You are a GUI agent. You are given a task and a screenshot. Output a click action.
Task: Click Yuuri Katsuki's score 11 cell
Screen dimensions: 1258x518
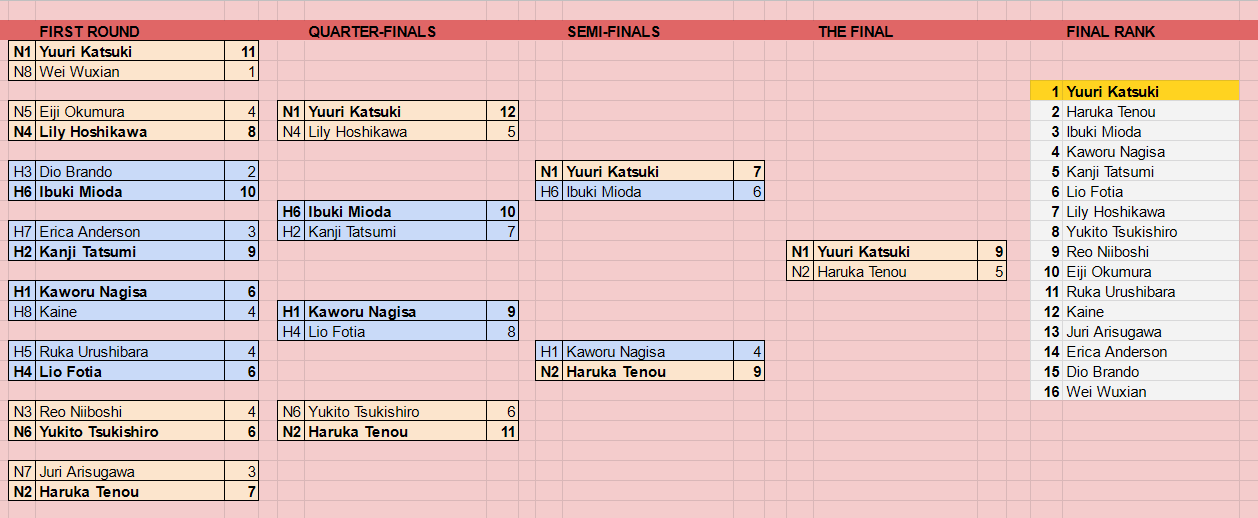[241, 52]
